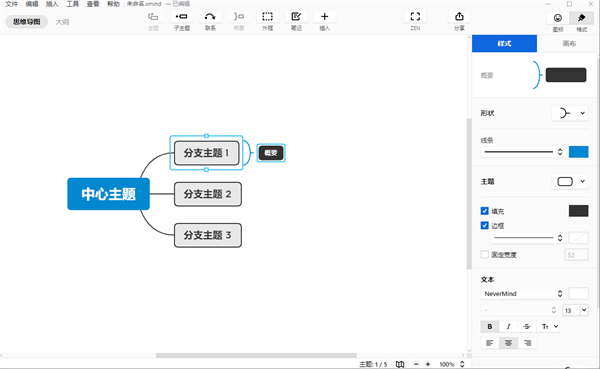
Task: Click the white text color swatch
Action: (579, 294)
